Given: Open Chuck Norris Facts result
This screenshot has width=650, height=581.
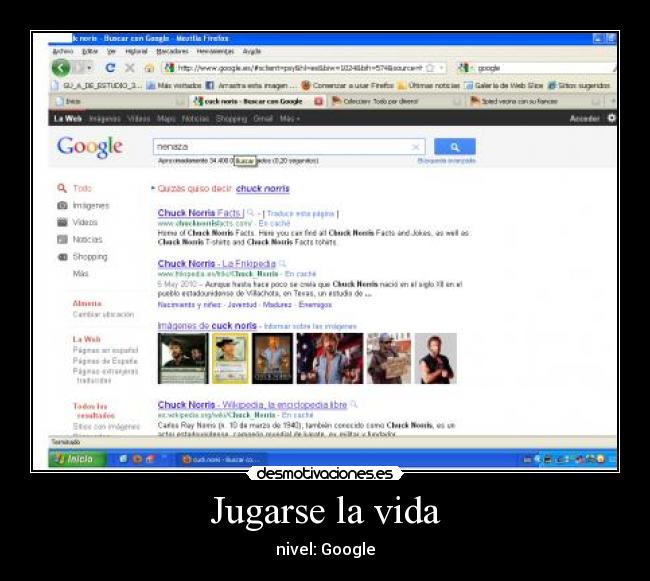Looking at the screenshot, I should click(x=201, y=213).
